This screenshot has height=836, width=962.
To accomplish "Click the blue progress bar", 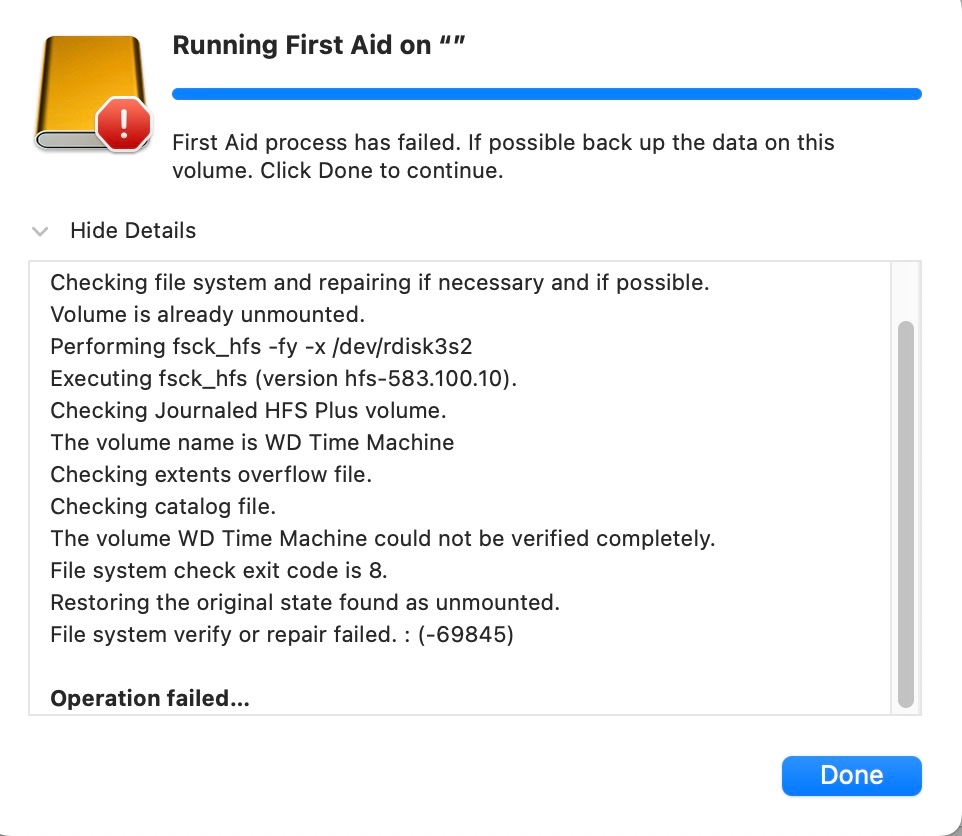I will (547, 93).
